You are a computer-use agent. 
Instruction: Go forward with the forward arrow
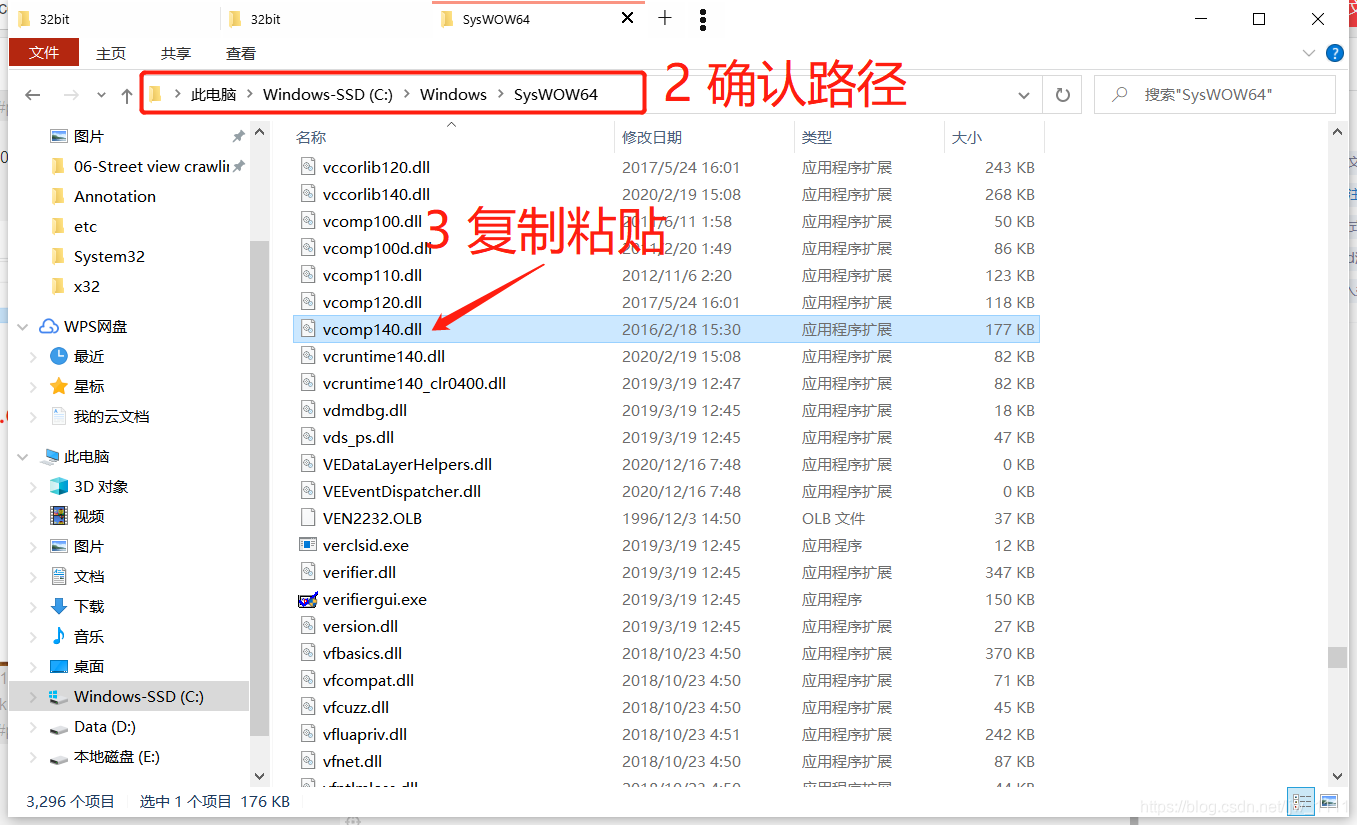click(x=71, y=95)
